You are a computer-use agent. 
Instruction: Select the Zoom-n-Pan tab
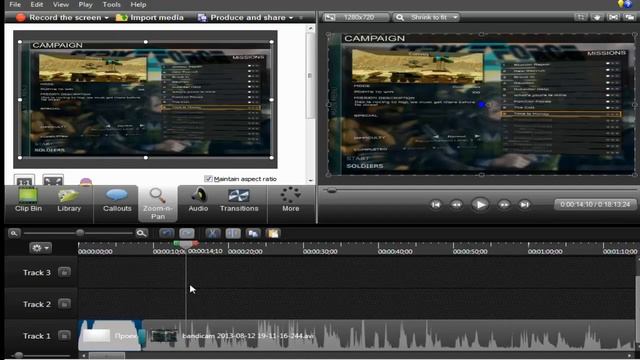pyautogui.click(x=158, y=203)
